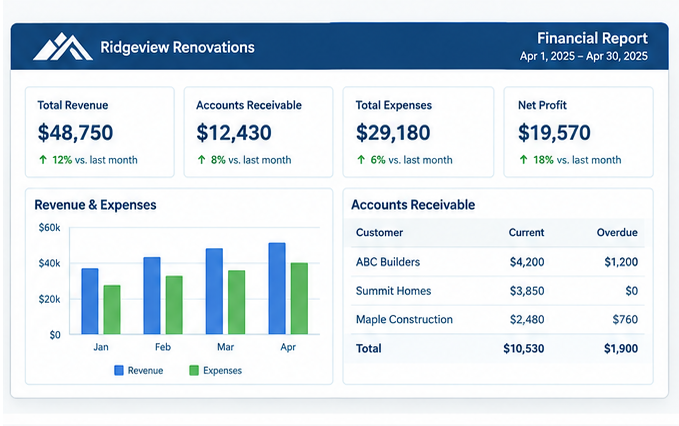Click the February green expenses bar
This screenshot has height=426, width=679.
[174, 305]
